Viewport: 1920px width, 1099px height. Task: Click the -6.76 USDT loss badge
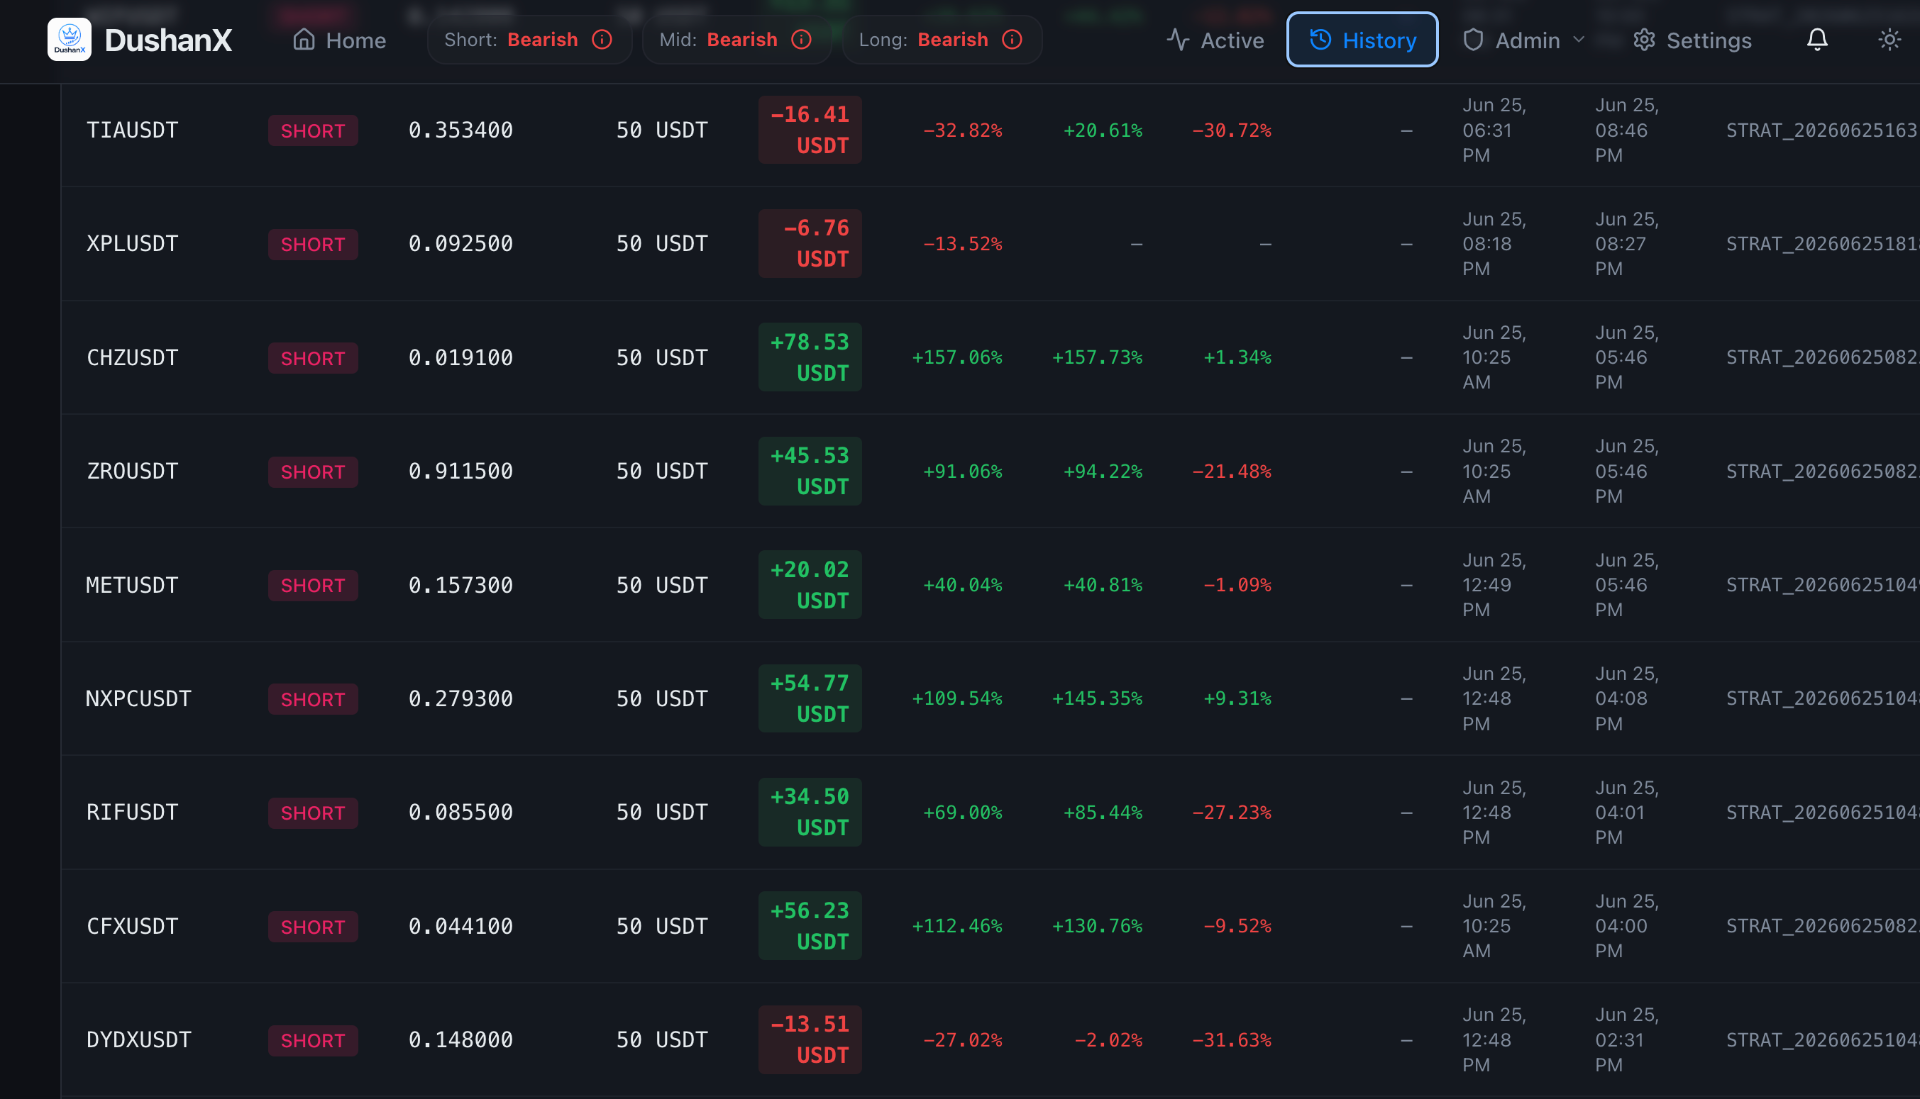click(810, 244)
